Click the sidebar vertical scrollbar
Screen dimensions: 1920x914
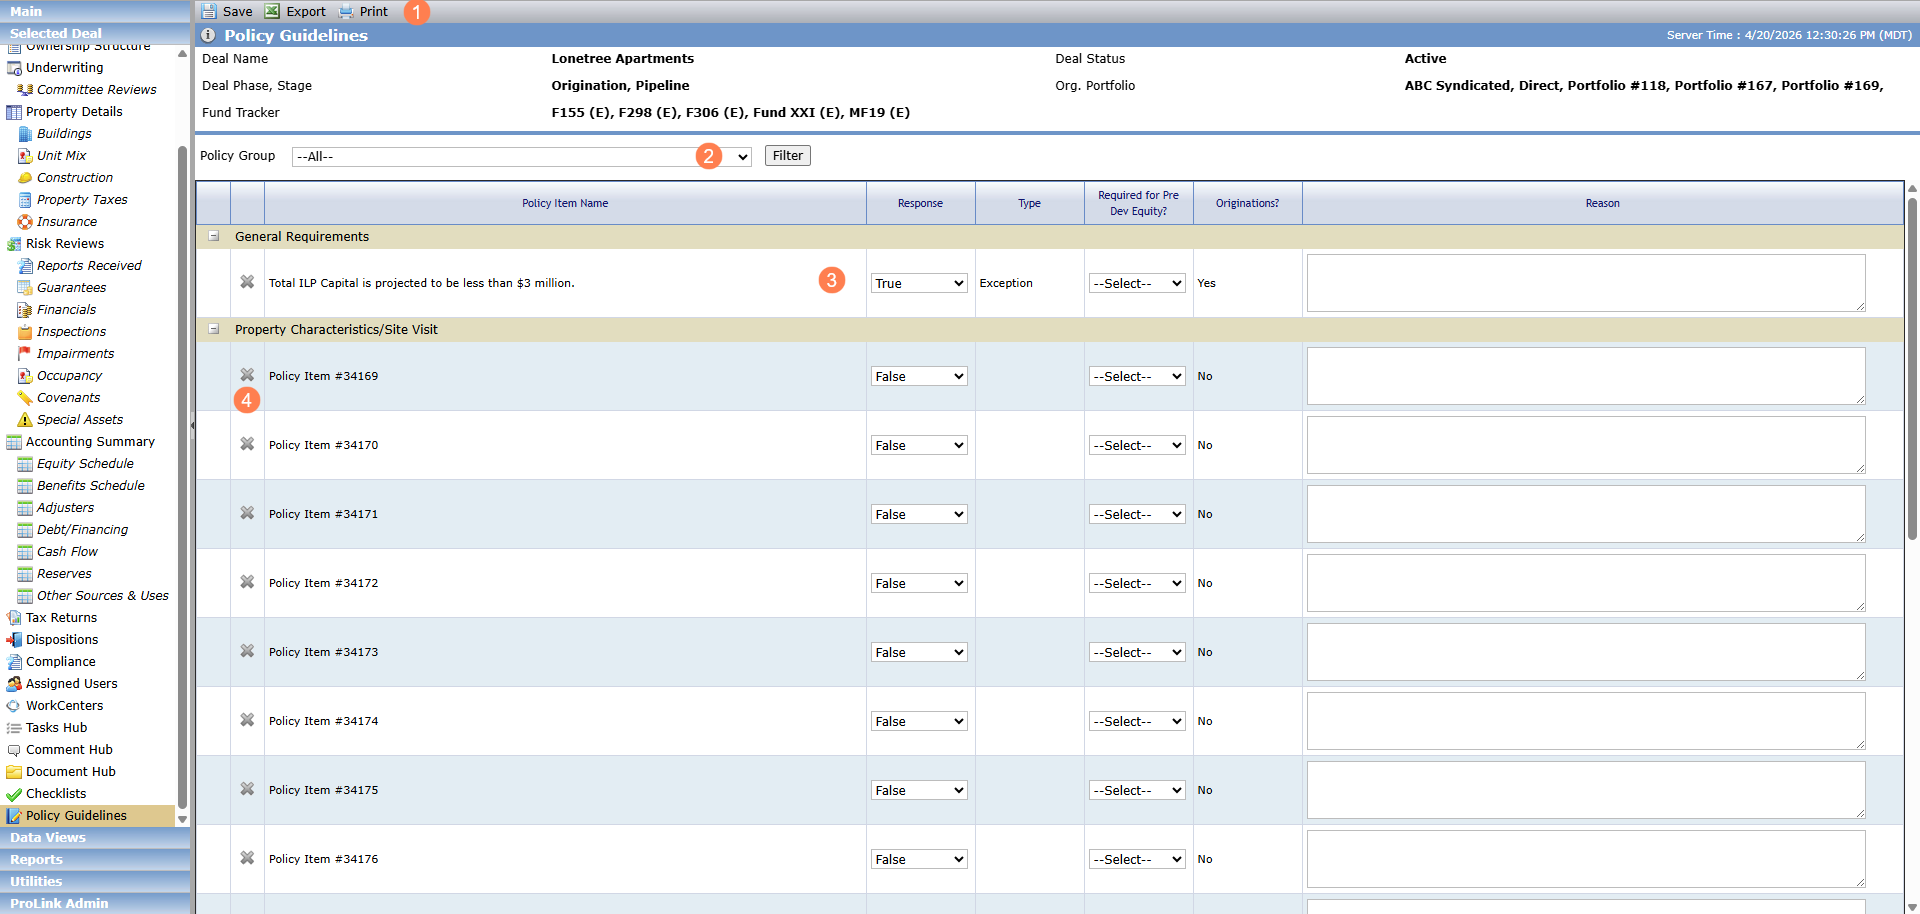(x=182, y=480)
